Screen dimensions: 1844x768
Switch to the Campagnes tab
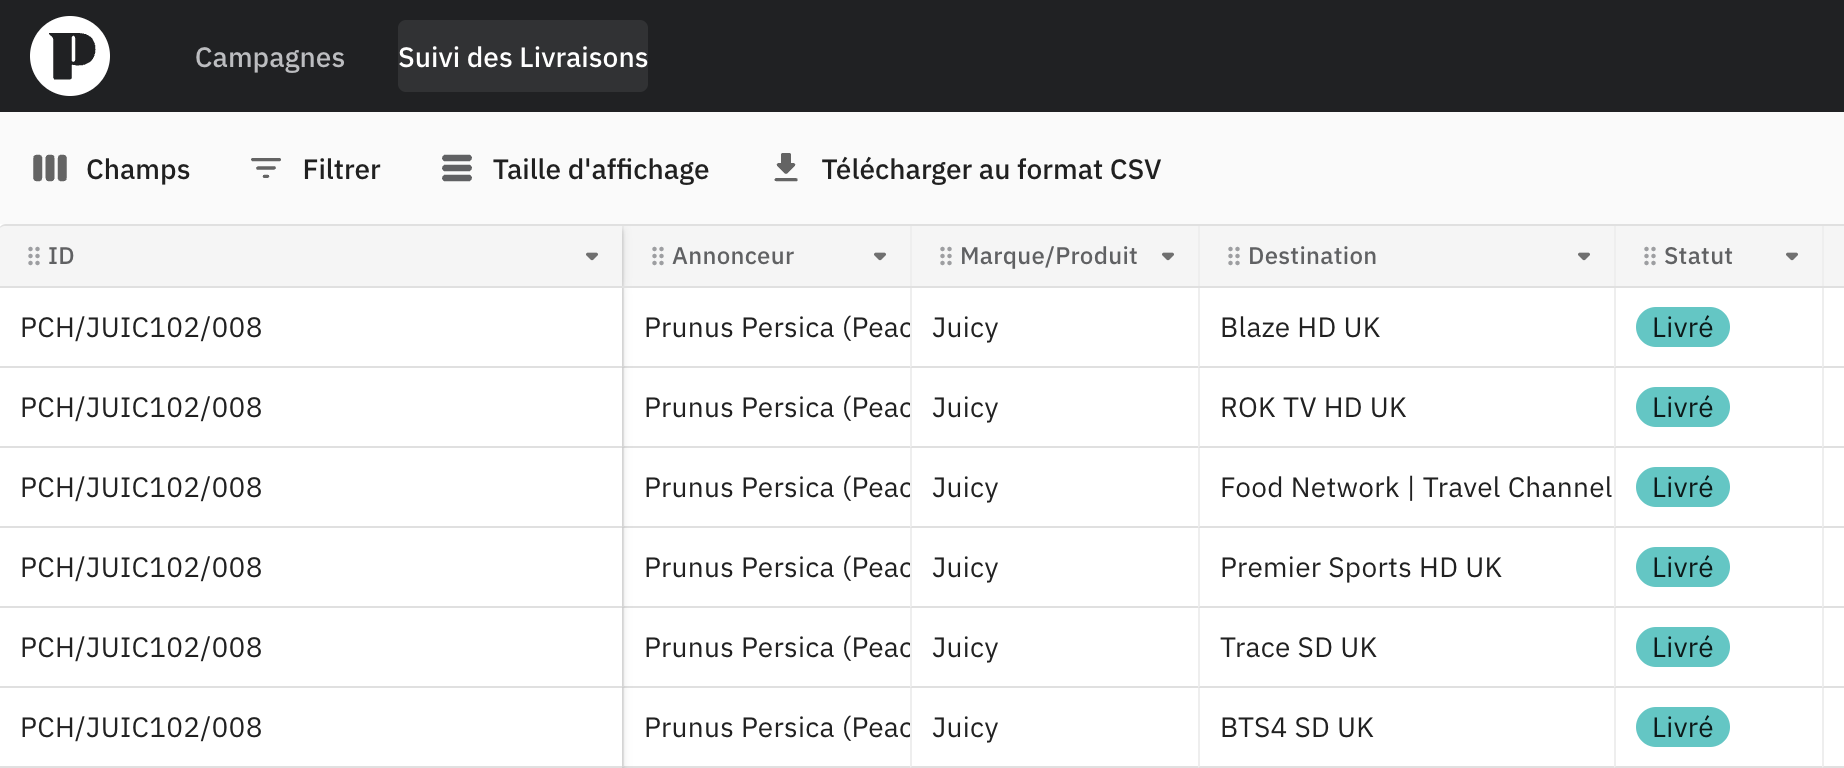point(270,57)
